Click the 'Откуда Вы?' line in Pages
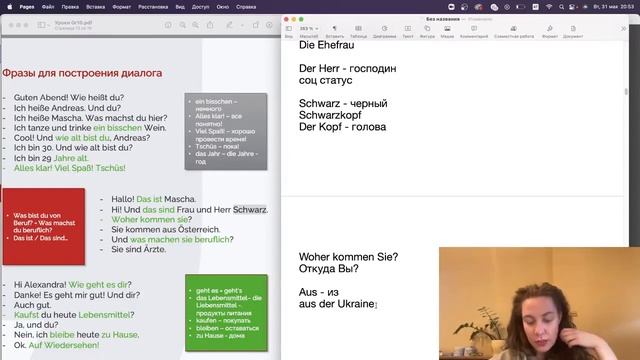 point(329,269)
